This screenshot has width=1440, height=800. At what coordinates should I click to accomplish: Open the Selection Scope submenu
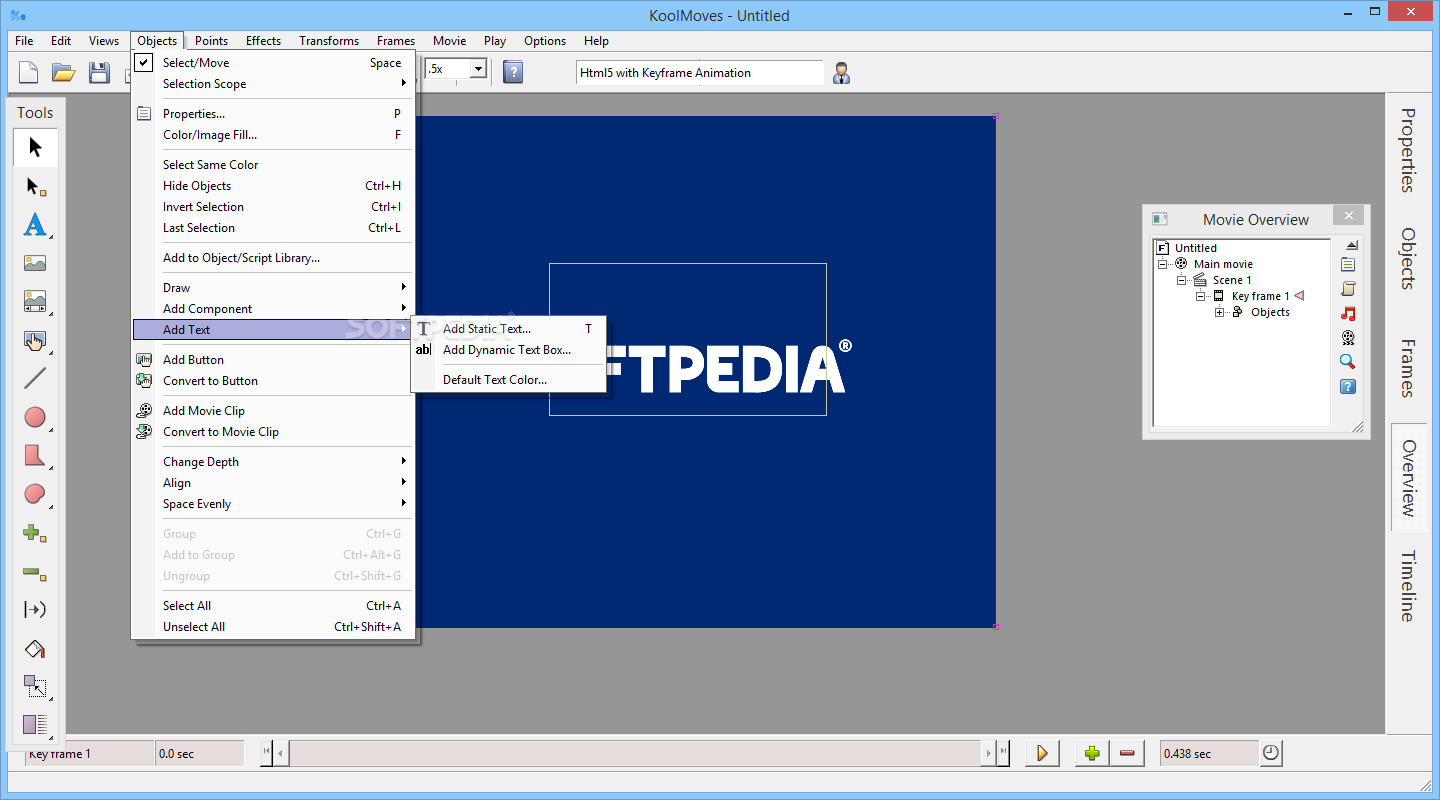(273, 84)
